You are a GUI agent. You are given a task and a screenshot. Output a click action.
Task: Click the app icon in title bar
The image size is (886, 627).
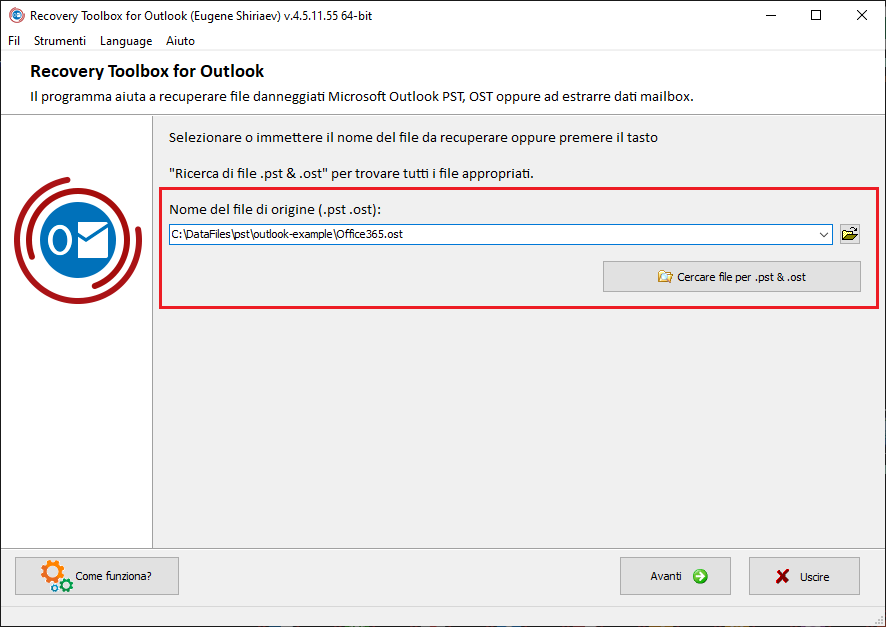17,15
